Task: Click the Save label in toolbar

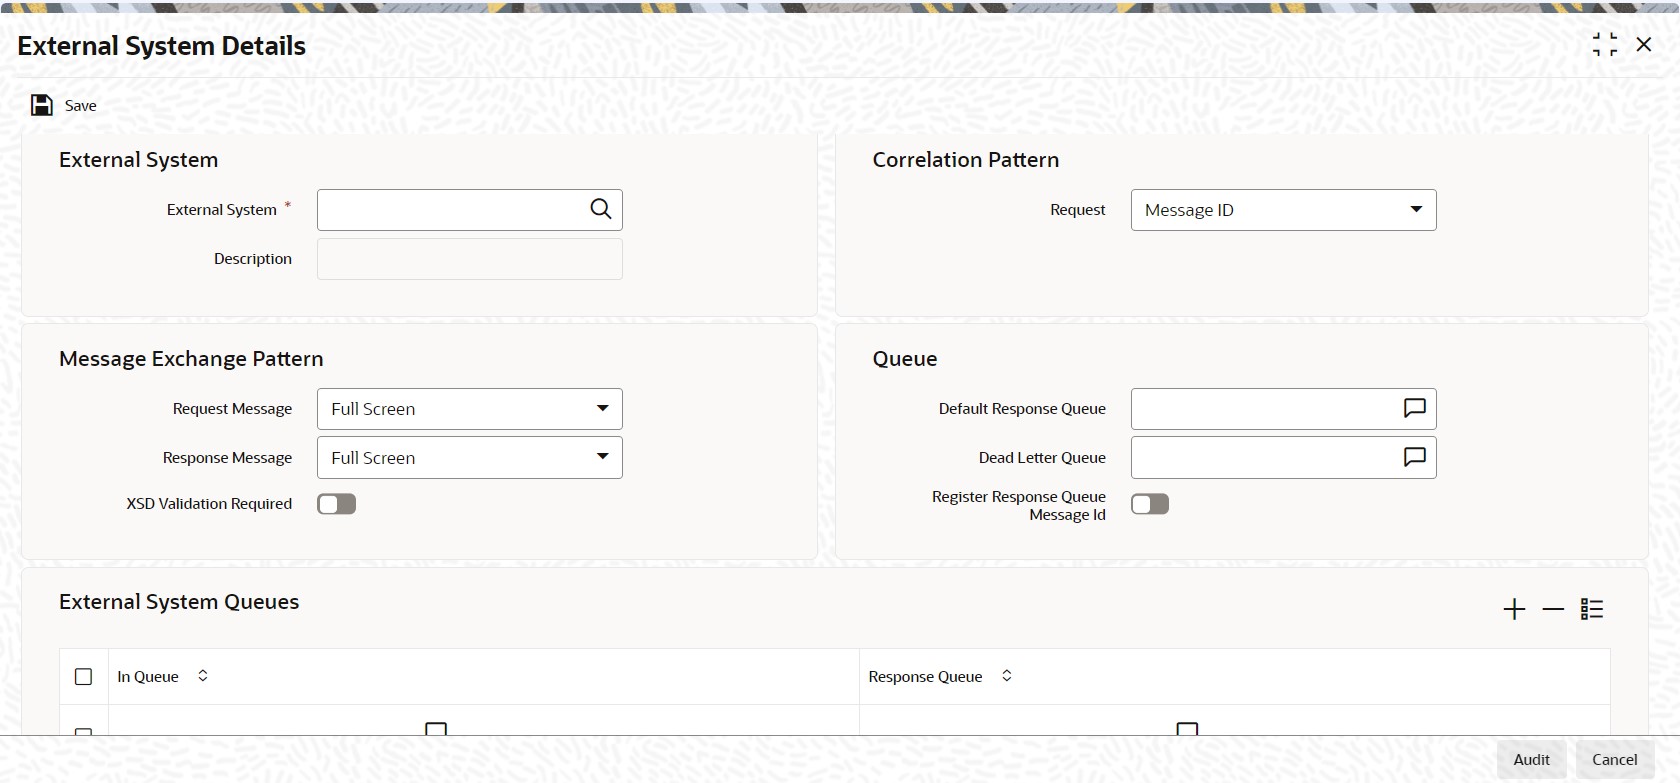Action: [81, 106]
